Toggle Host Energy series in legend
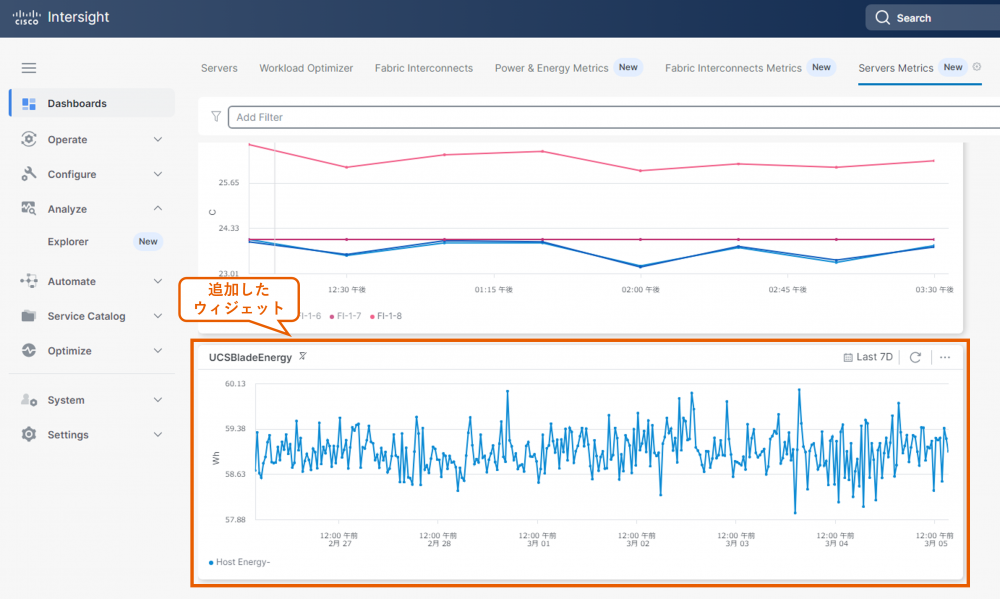Viewport: 1000px width, 599px height. tap(239, 562)
